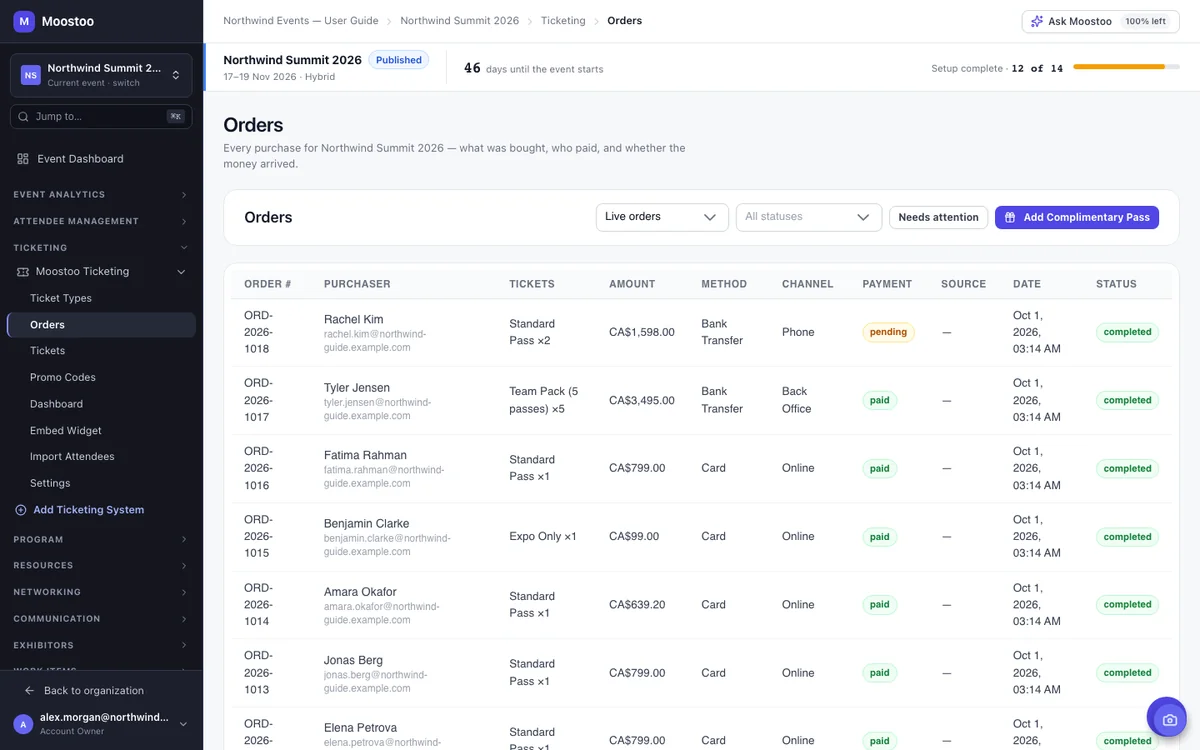Click the Moostoo logo icon
Screen dimensions: 1200x750
click(24, 21)
